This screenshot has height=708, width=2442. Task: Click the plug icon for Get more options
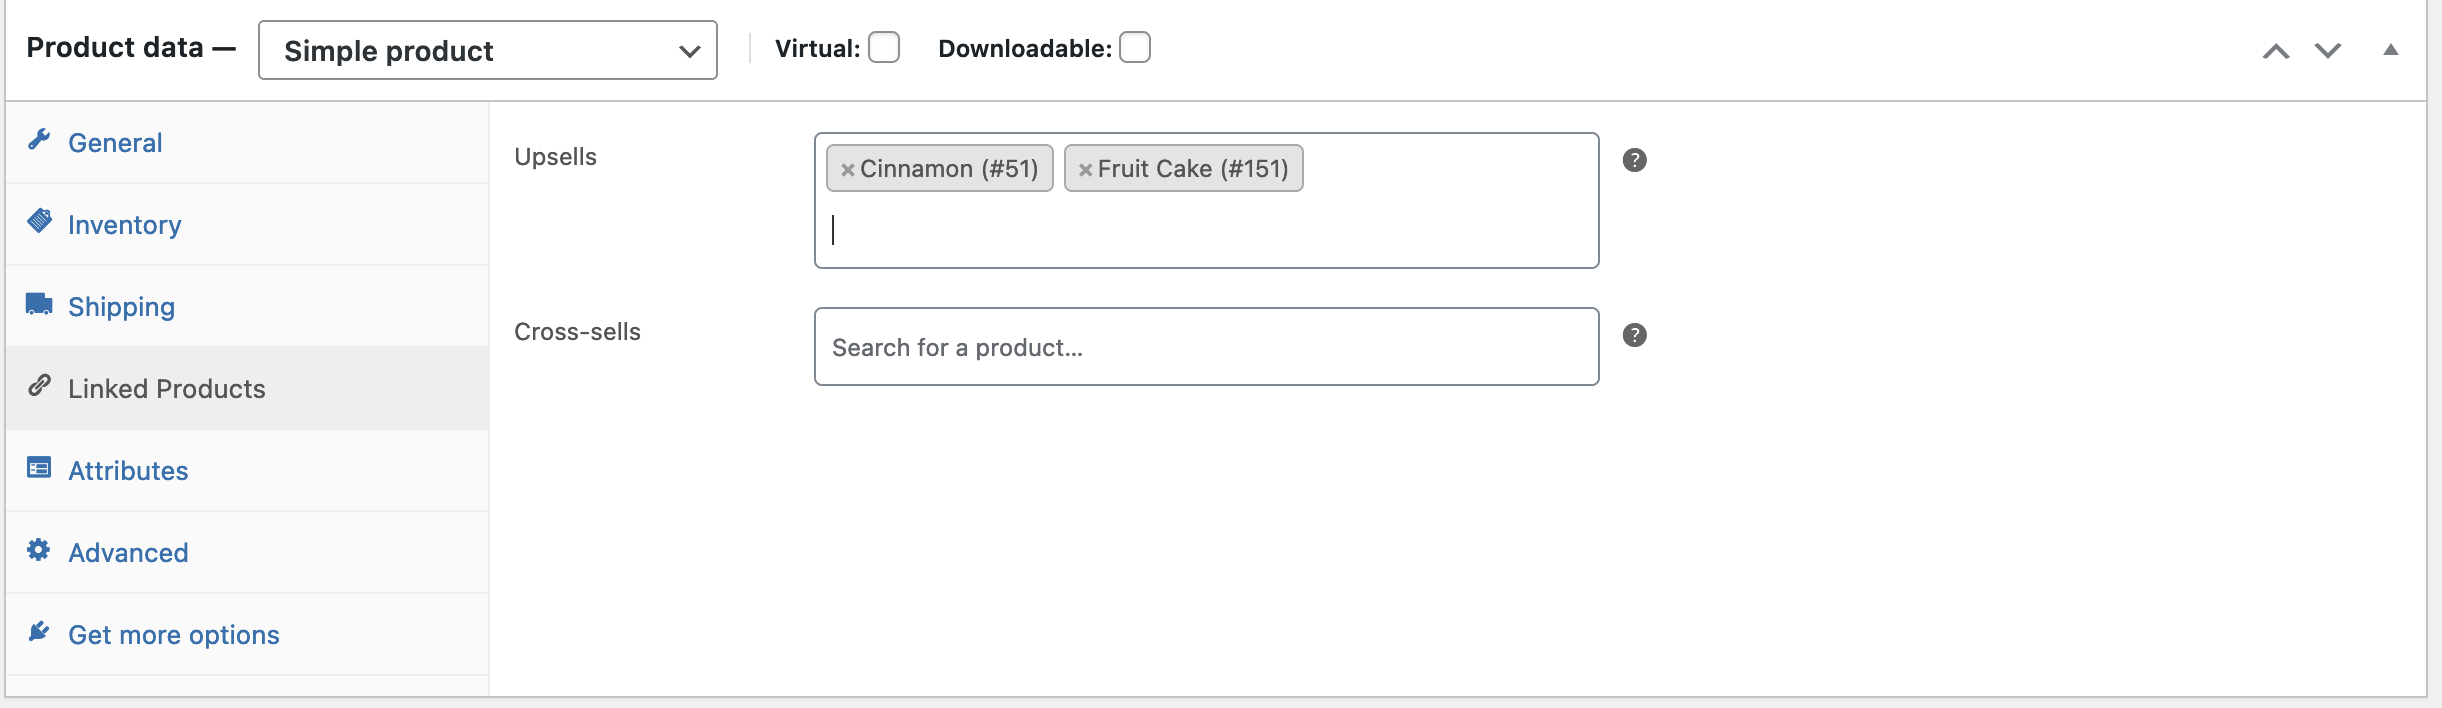(x=39, y=631)
